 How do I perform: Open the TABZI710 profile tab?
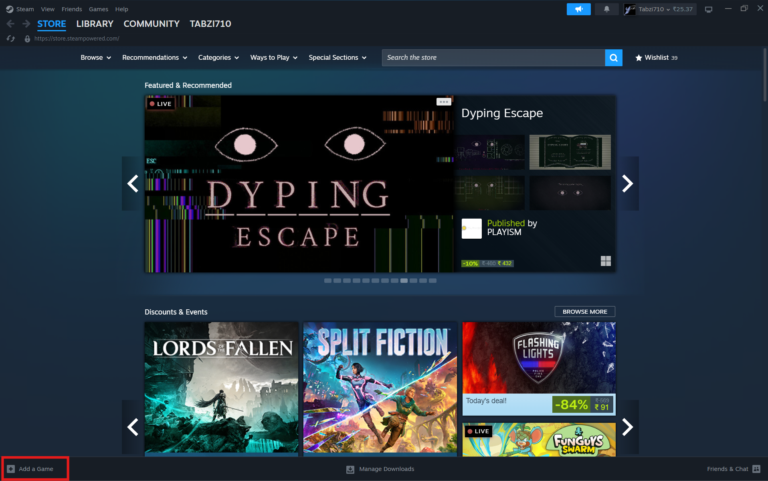(210, 24)
